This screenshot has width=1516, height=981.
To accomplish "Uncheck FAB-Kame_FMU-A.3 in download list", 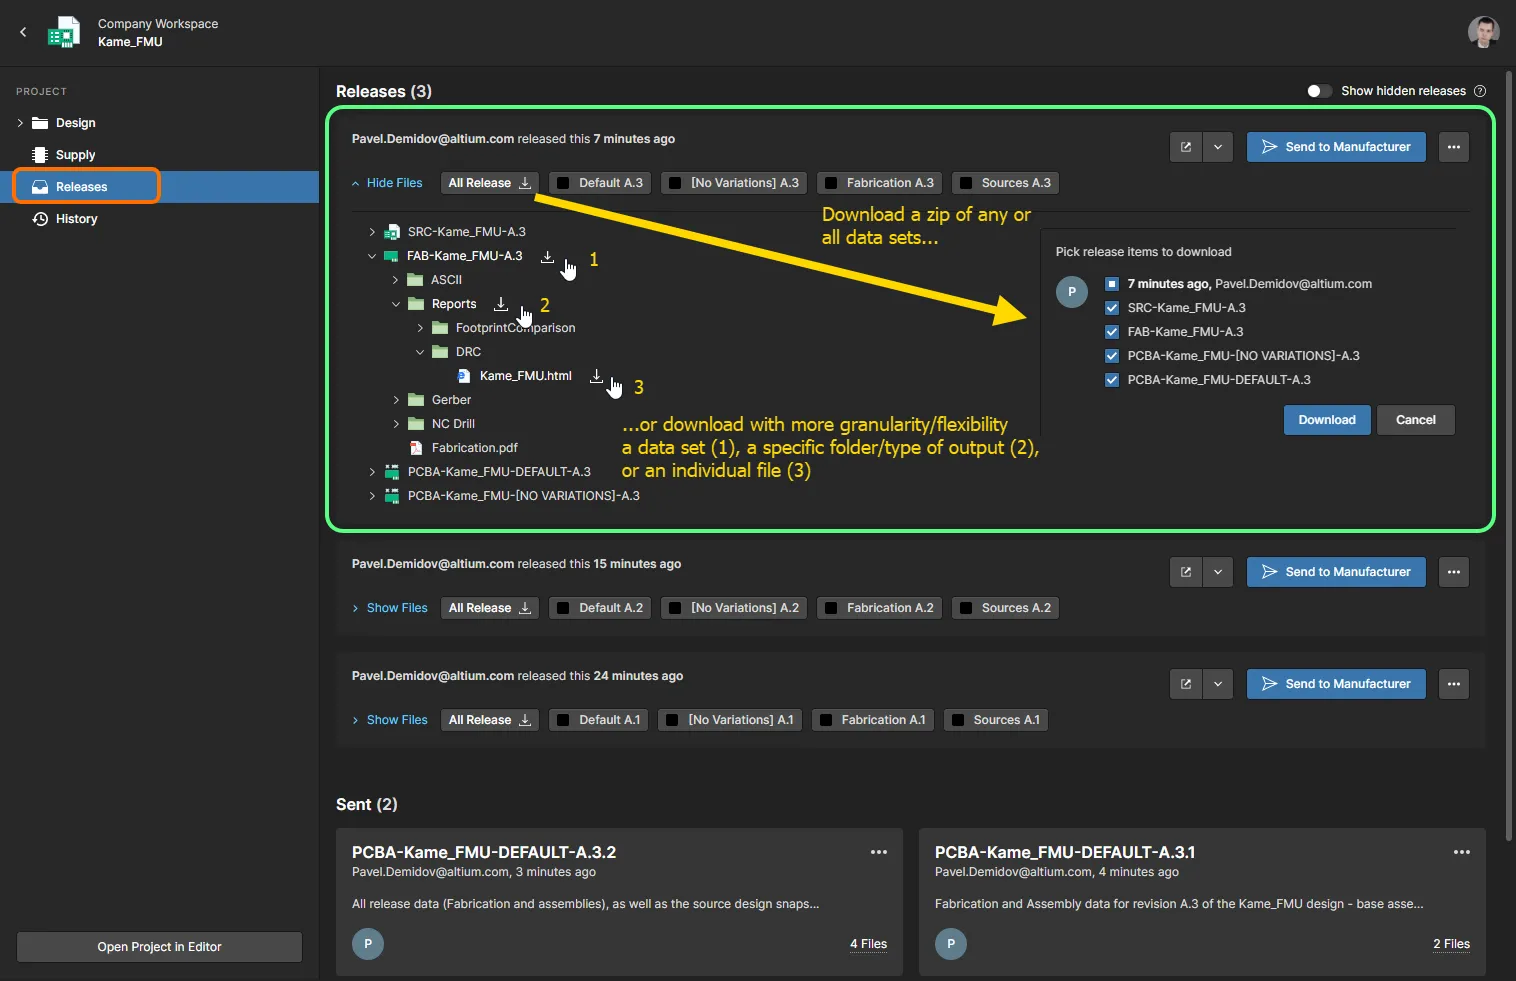I will click(1112, 332).
